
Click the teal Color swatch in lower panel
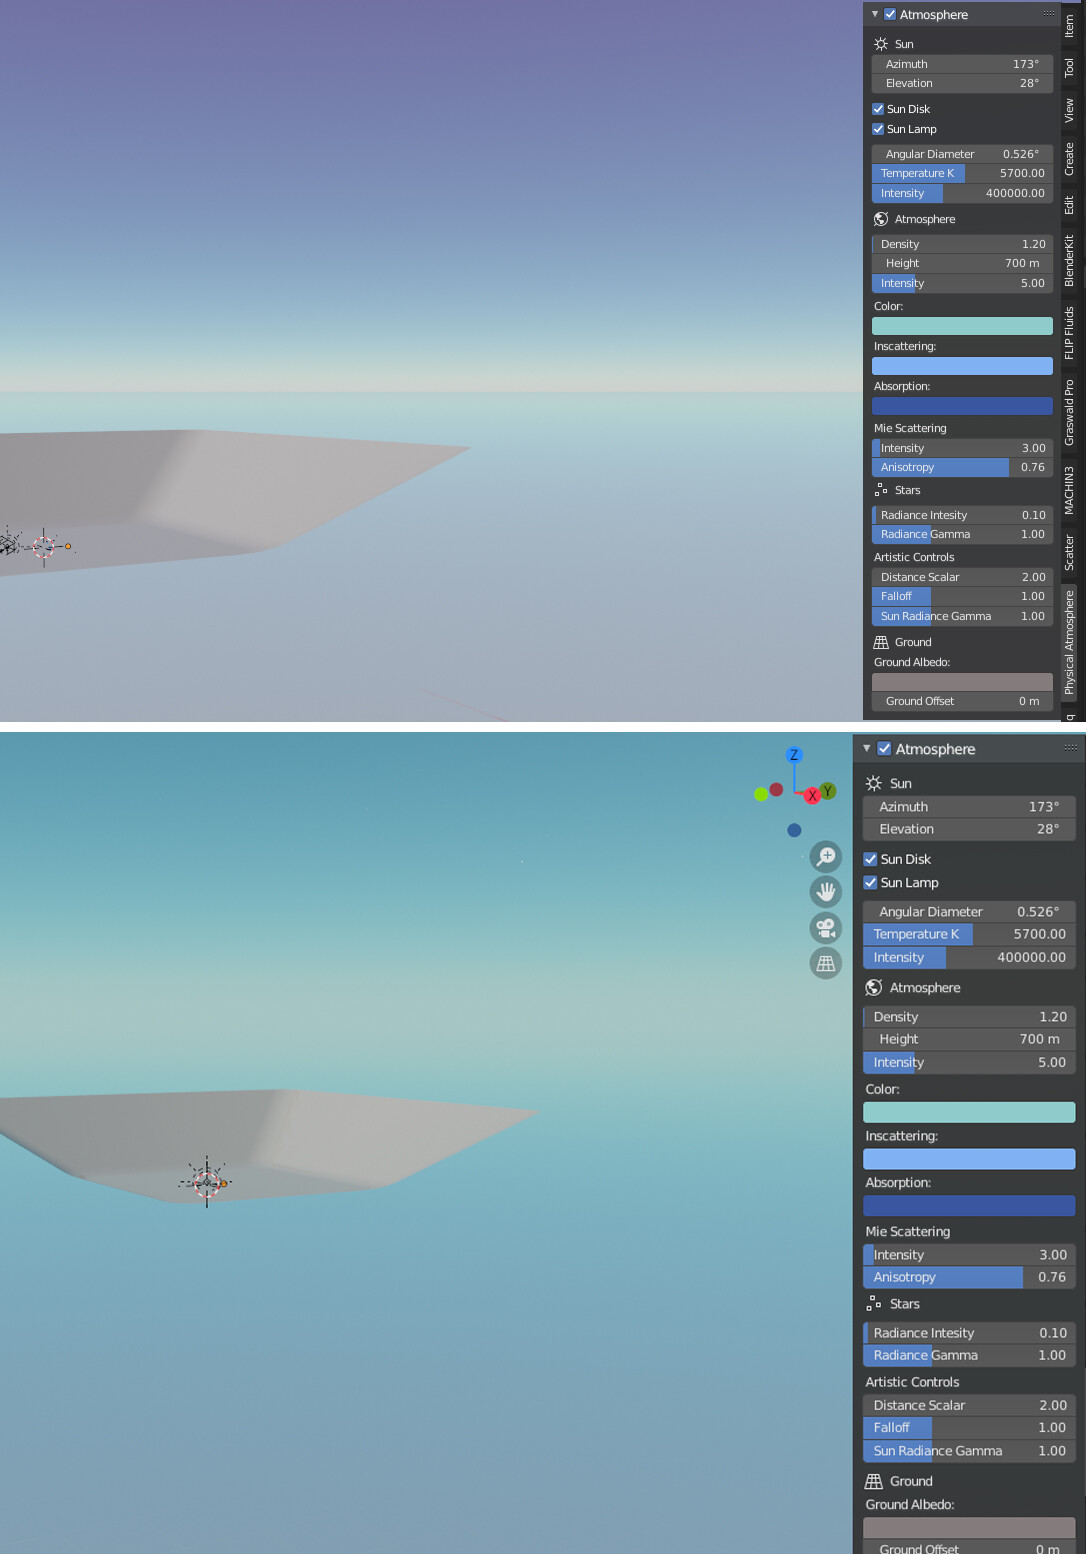[x=969, y=1112]
